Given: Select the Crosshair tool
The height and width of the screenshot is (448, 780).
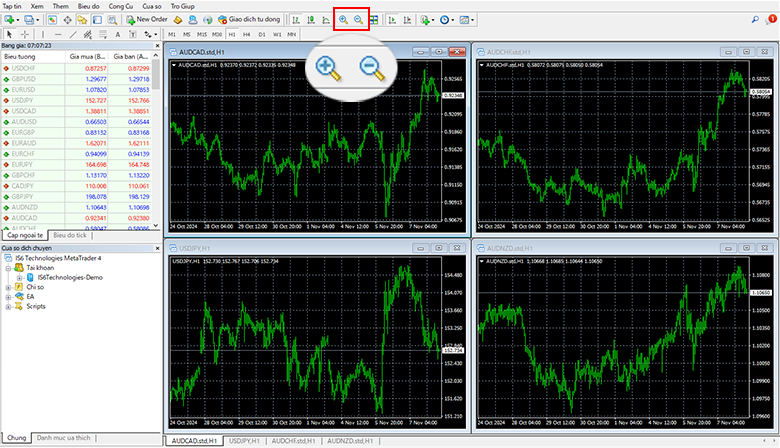Looking at the screenshot, I should [x=24, y=34].
